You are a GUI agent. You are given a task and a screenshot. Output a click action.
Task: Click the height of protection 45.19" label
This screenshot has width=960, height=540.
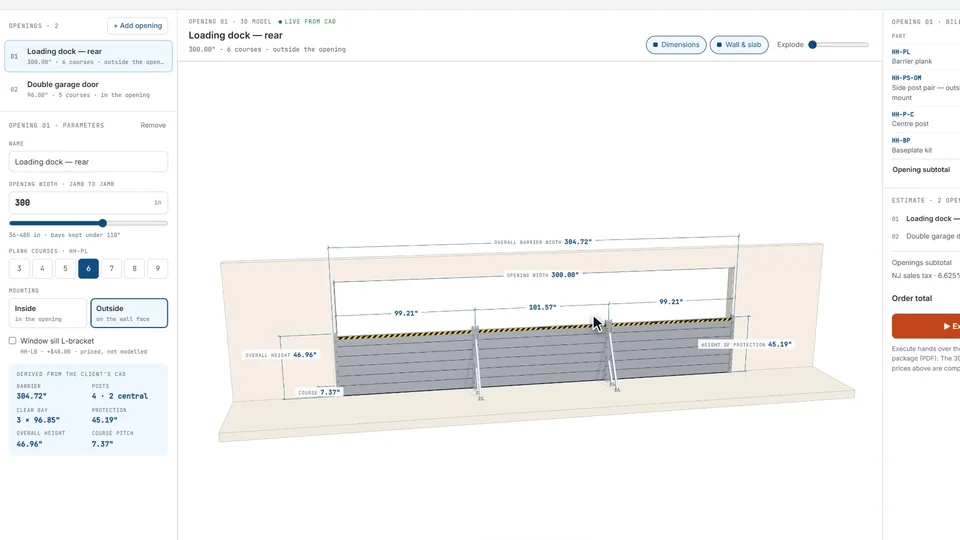[x=746, y=344]
